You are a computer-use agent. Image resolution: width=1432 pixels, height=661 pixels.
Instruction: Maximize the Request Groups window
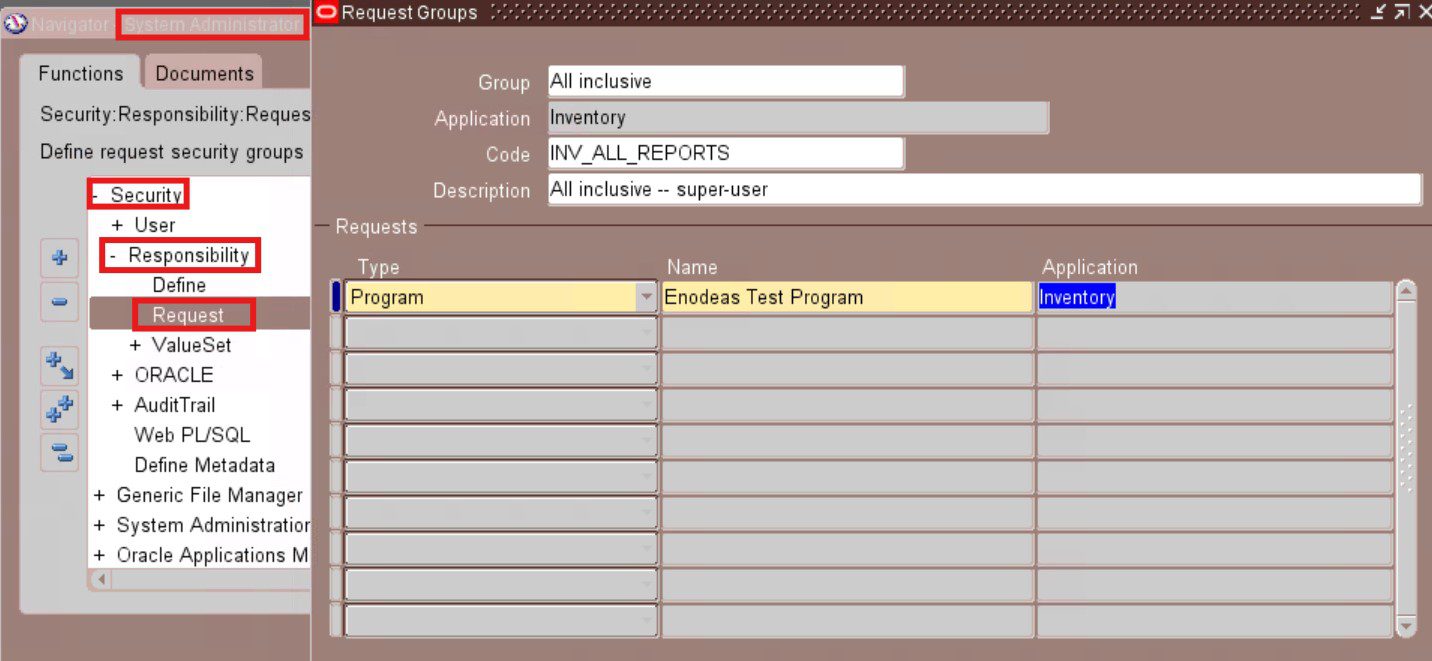click(x=1402, y=12)
